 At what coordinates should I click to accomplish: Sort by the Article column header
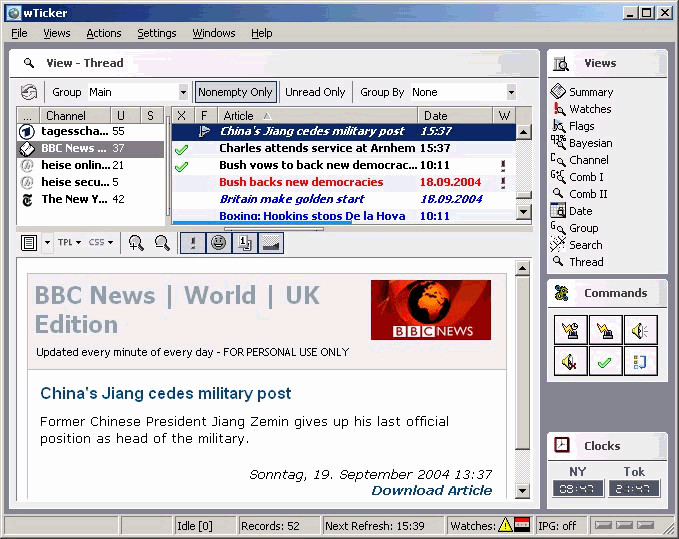click(x=317, y=116)
